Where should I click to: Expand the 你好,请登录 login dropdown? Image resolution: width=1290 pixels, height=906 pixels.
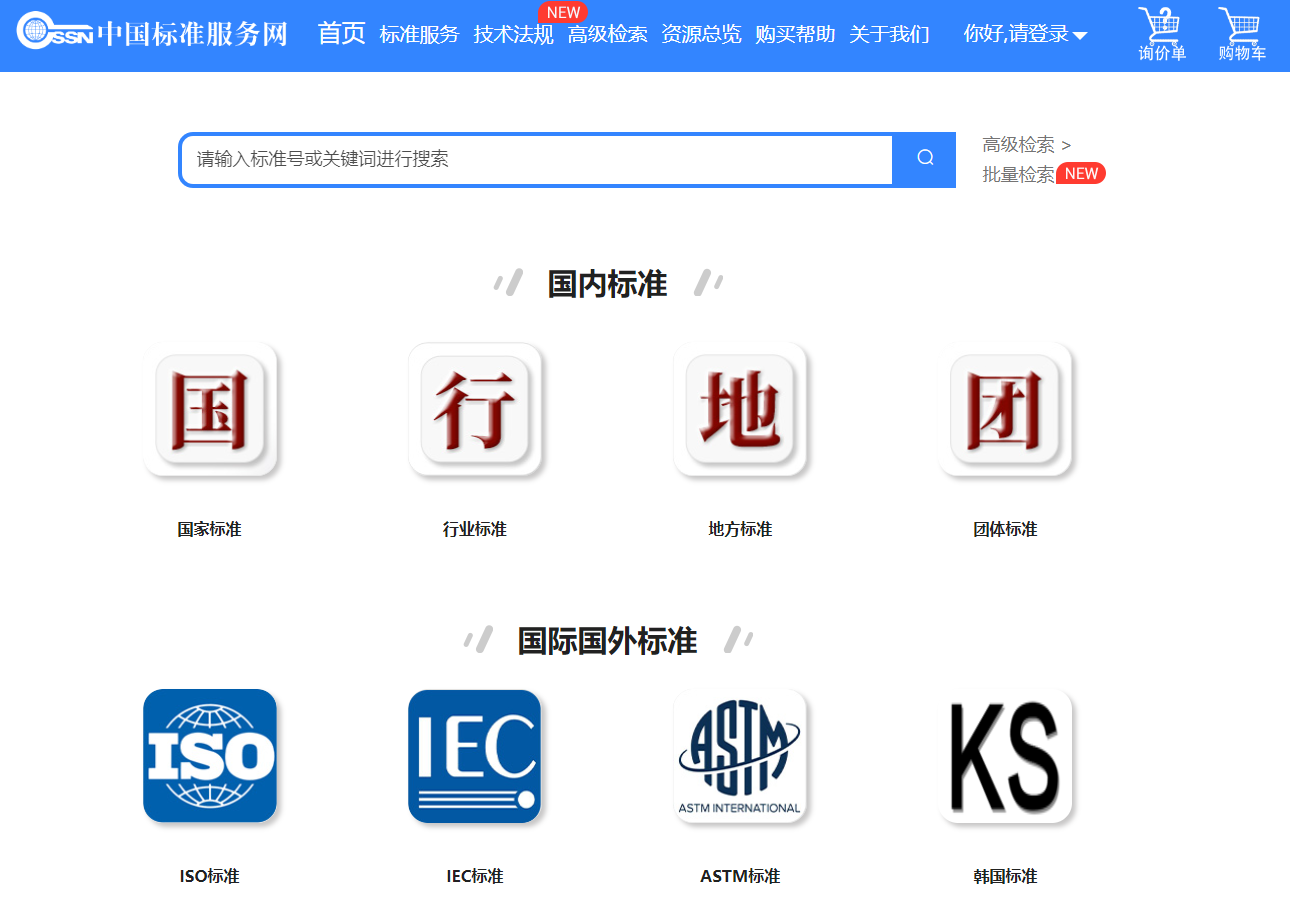1025,34
